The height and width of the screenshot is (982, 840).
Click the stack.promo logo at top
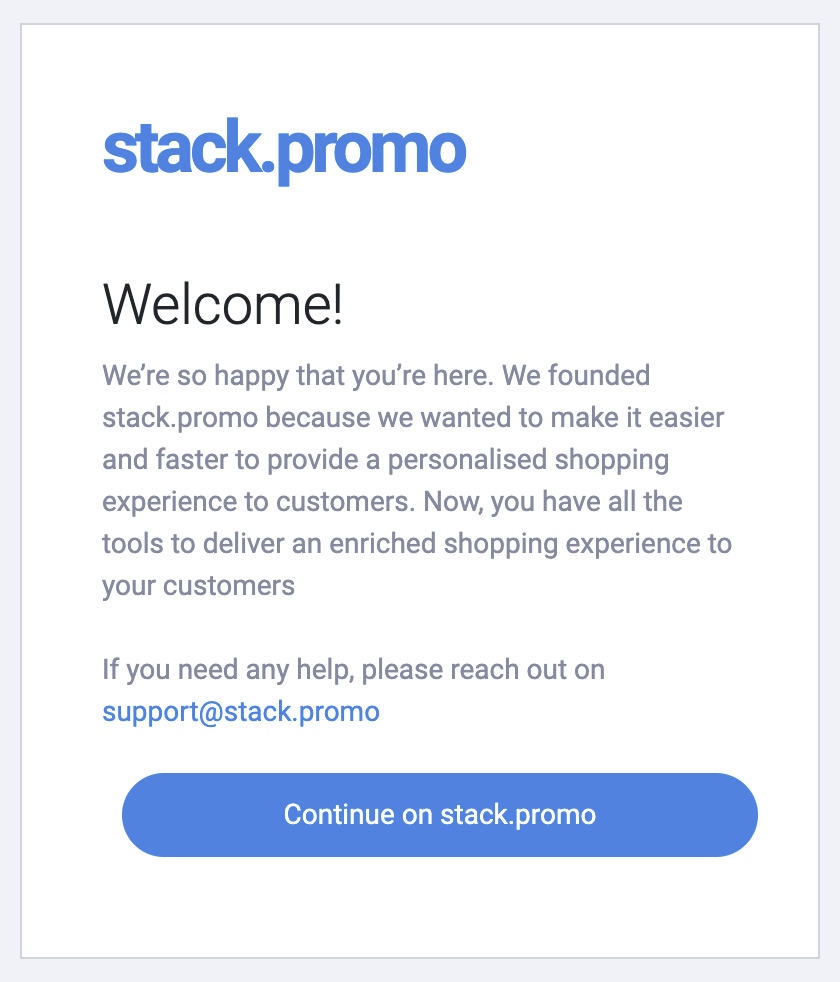click(x=284, y=151)
